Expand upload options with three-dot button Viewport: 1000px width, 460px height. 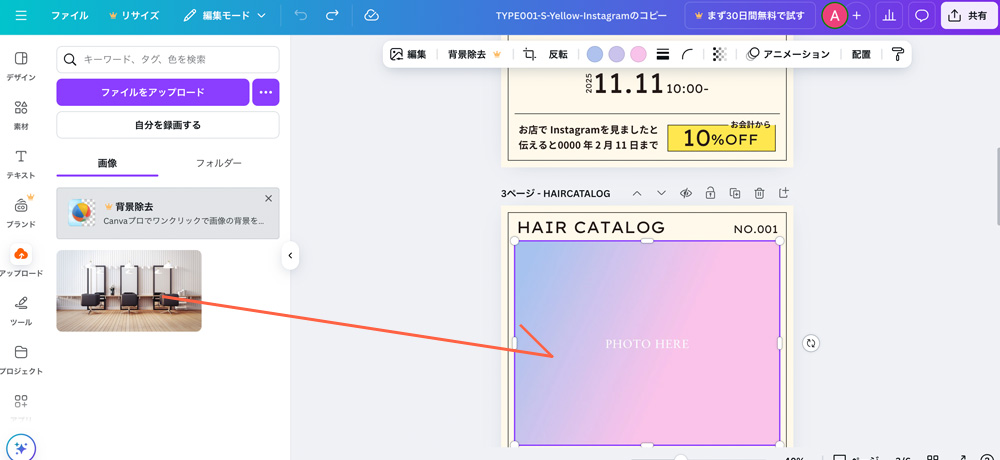(x=265, y=92)
